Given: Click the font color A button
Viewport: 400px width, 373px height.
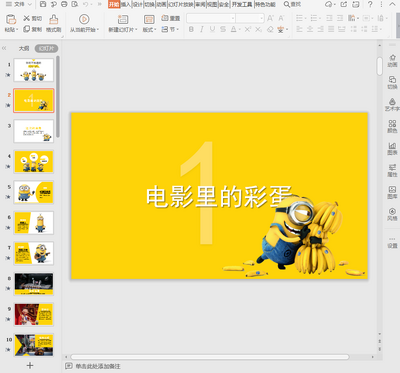Looking at the screenshot, I should 234,29.
